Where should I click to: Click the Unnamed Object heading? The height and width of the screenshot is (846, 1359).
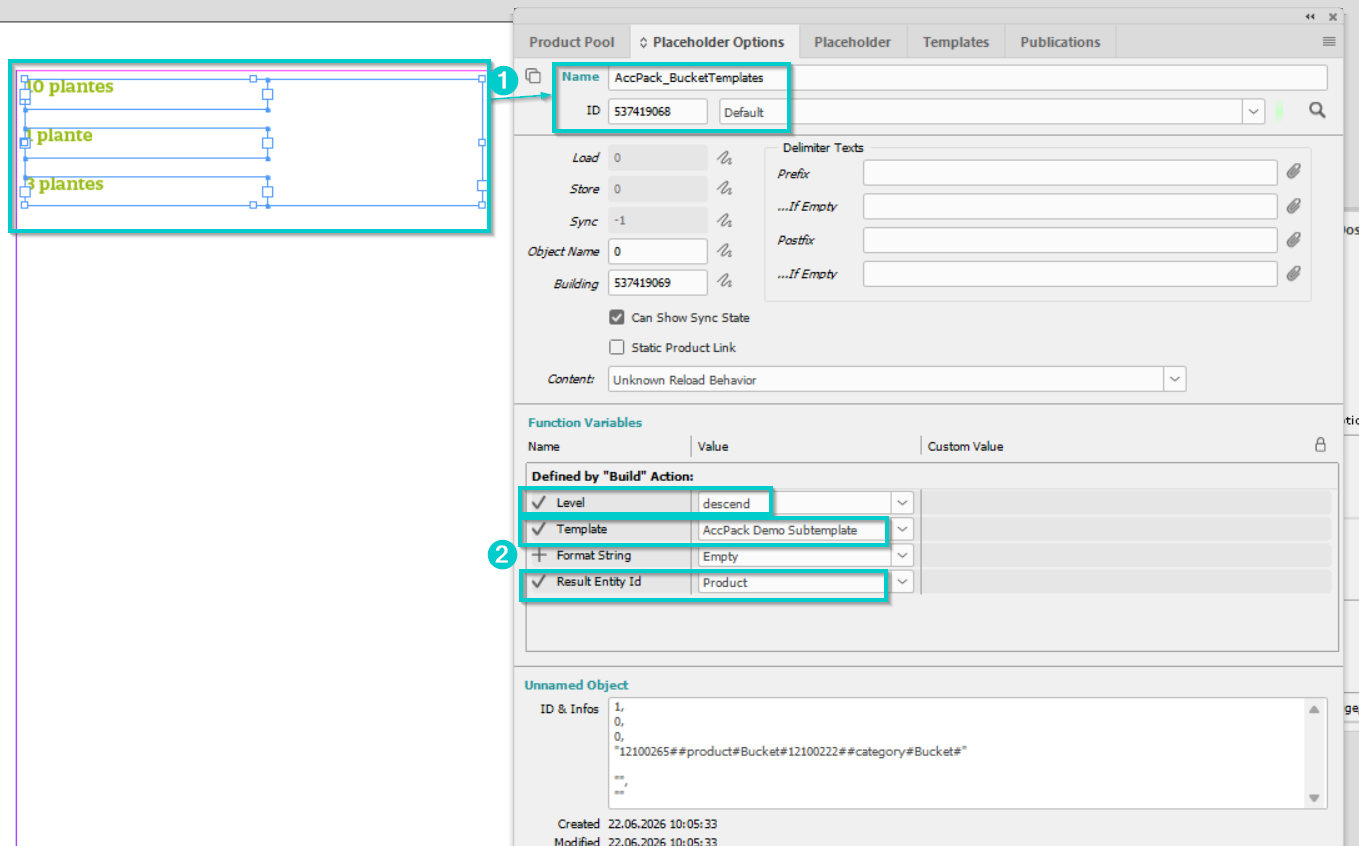click(576, 685)
